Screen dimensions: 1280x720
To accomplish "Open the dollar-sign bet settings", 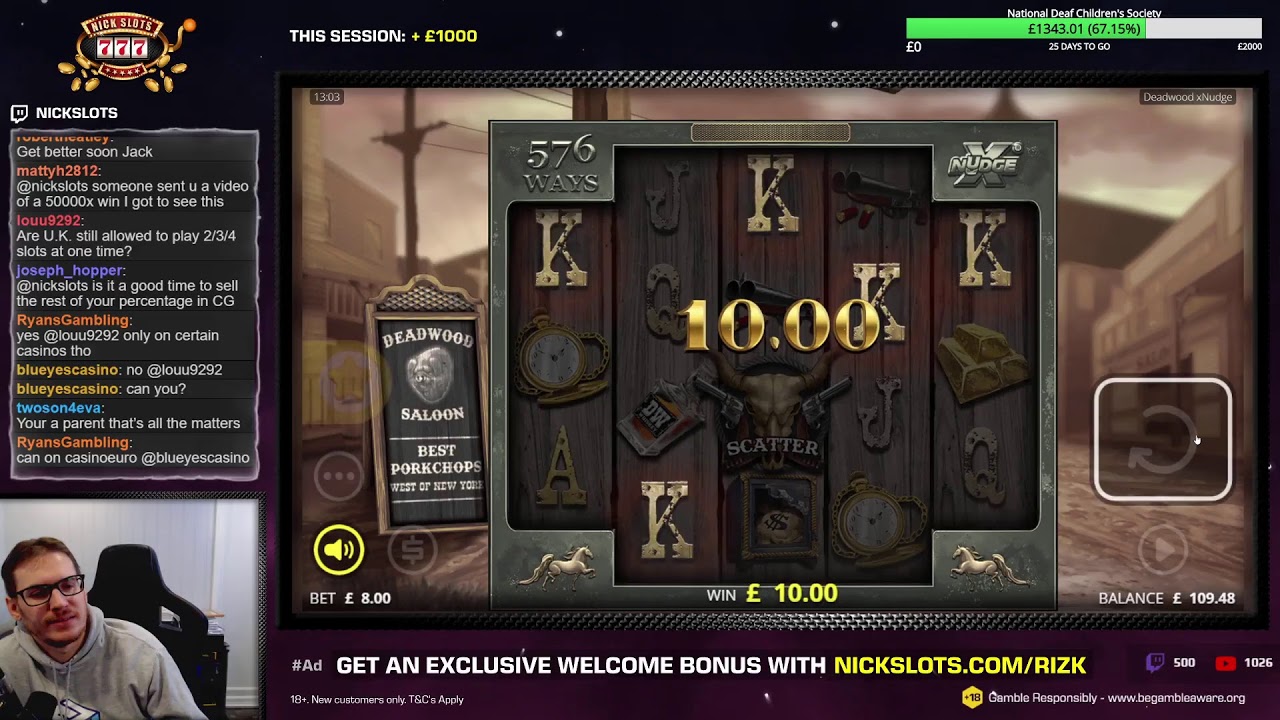I will click(x=413, y=549).
